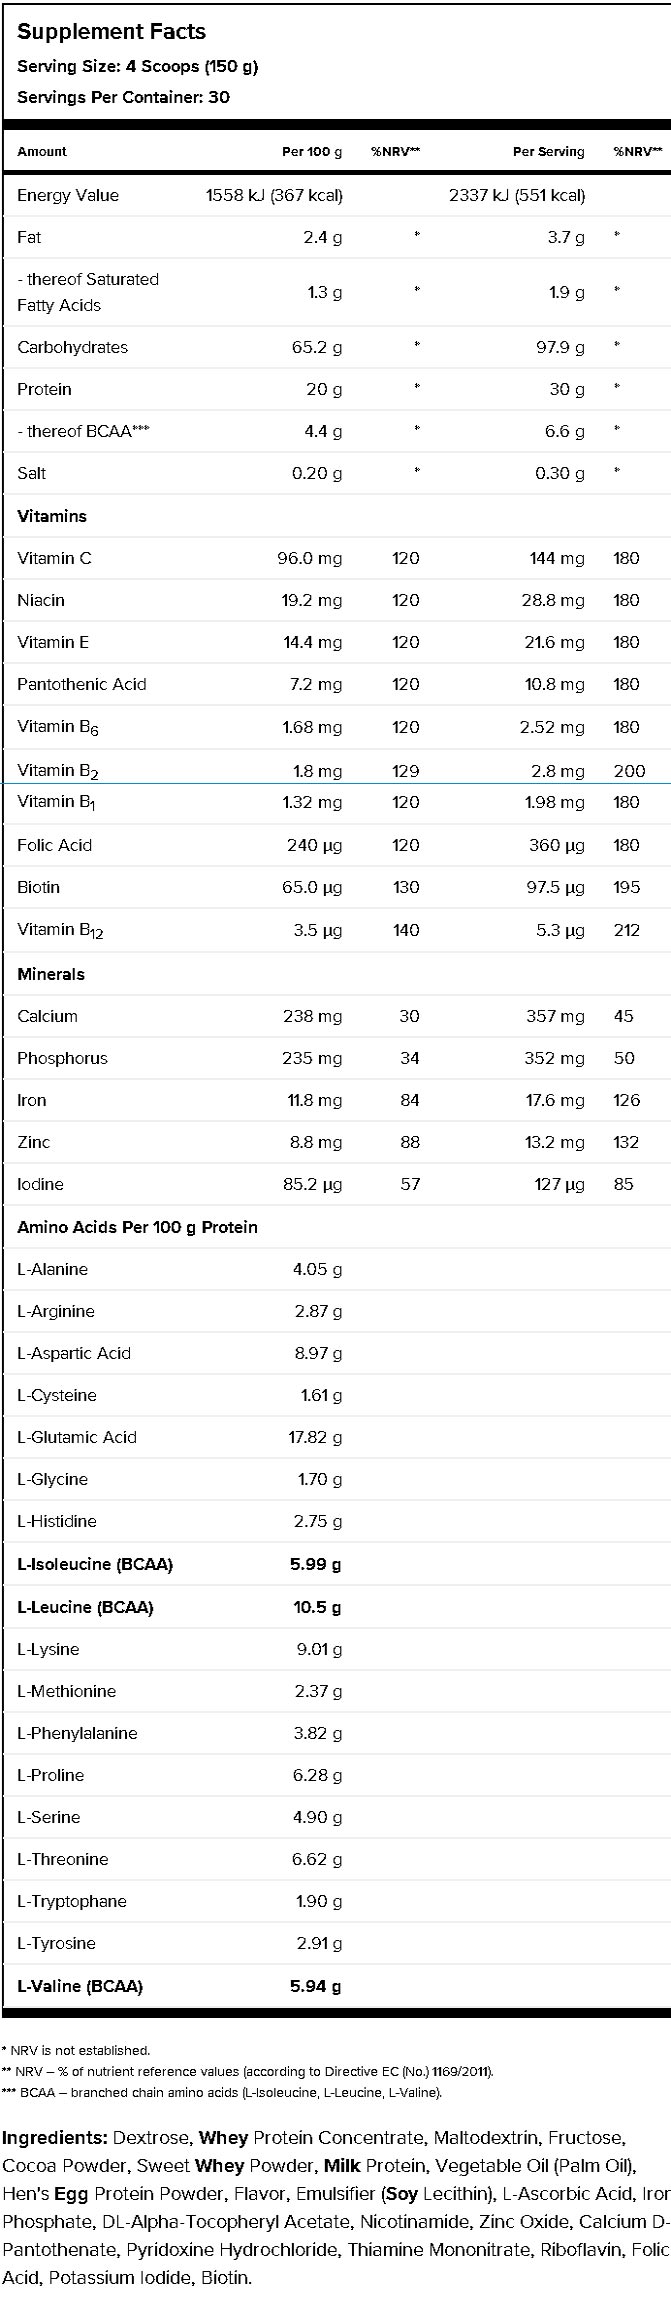671x2302 pixels.
Task: Click the Vitamin C 144 mg value
Action: pos(557,558)
